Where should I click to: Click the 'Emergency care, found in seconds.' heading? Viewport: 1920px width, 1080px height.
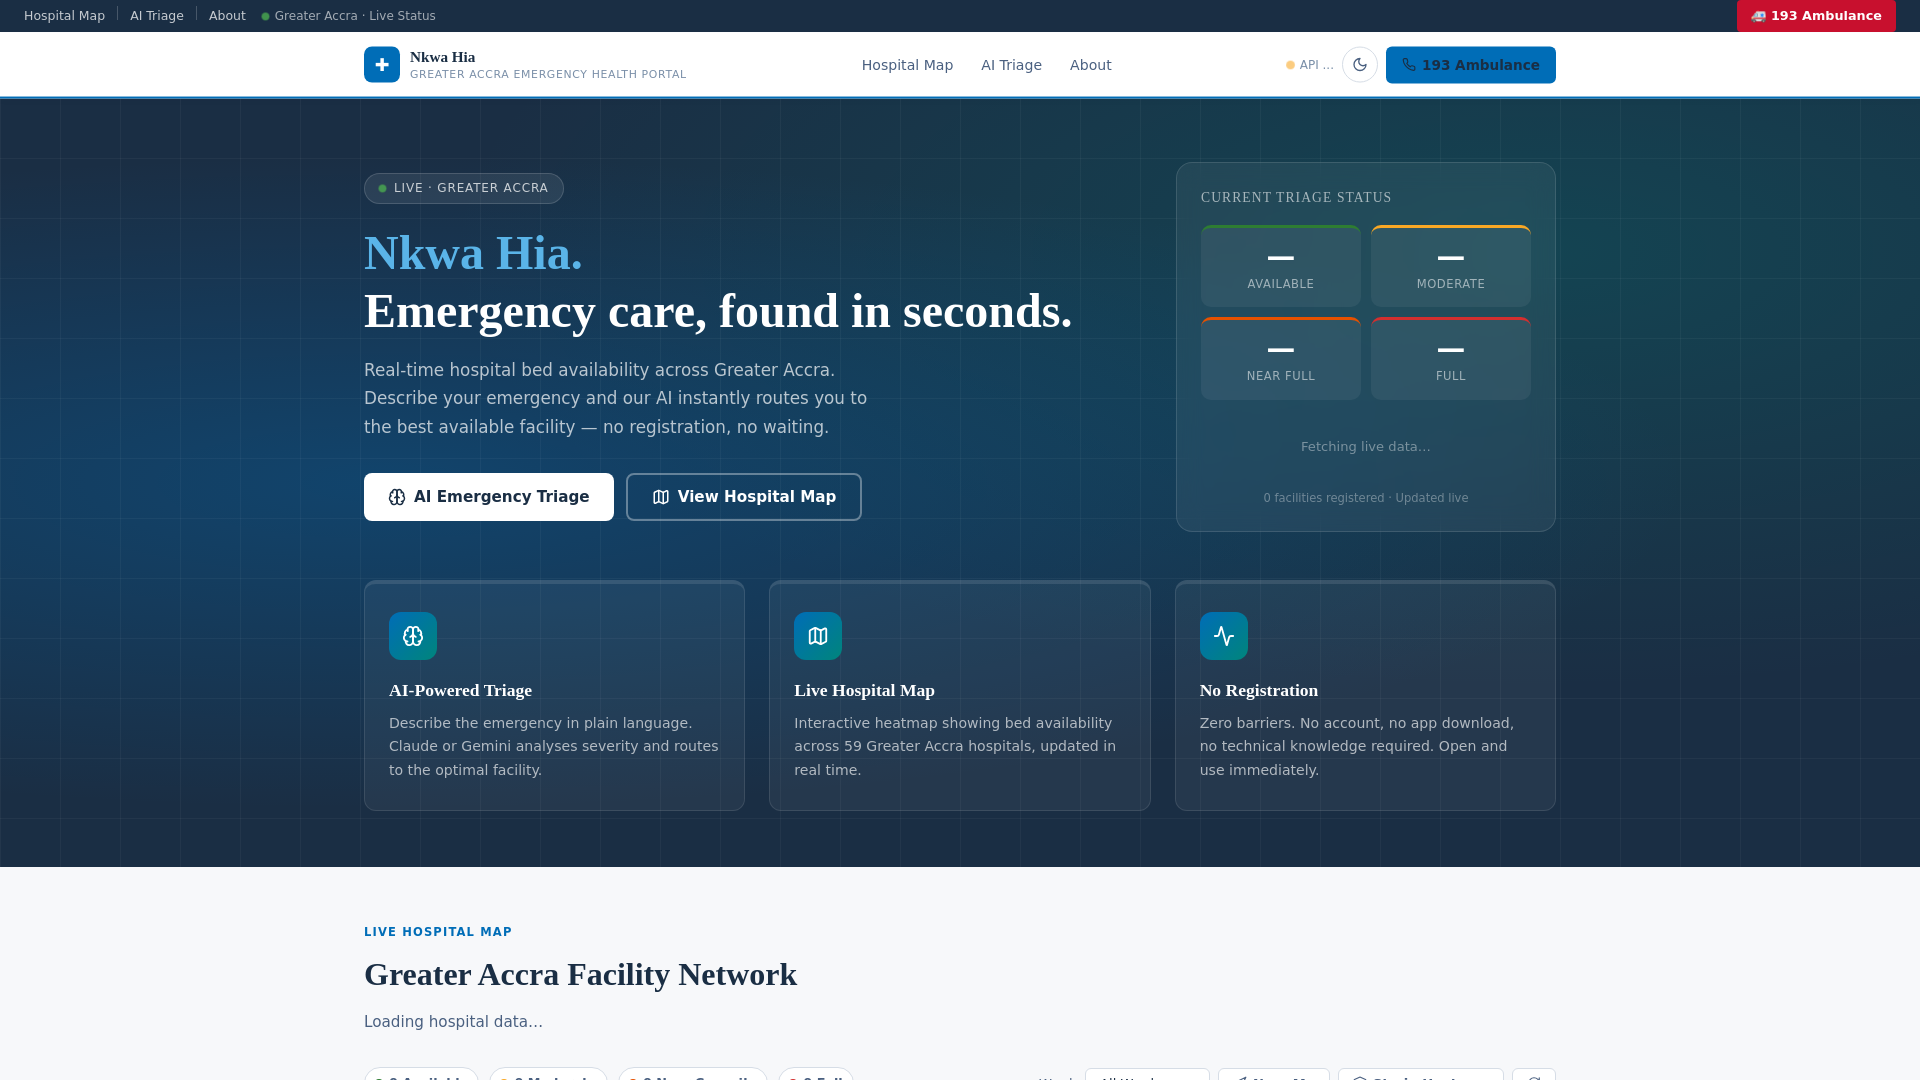tap(718, 311)
